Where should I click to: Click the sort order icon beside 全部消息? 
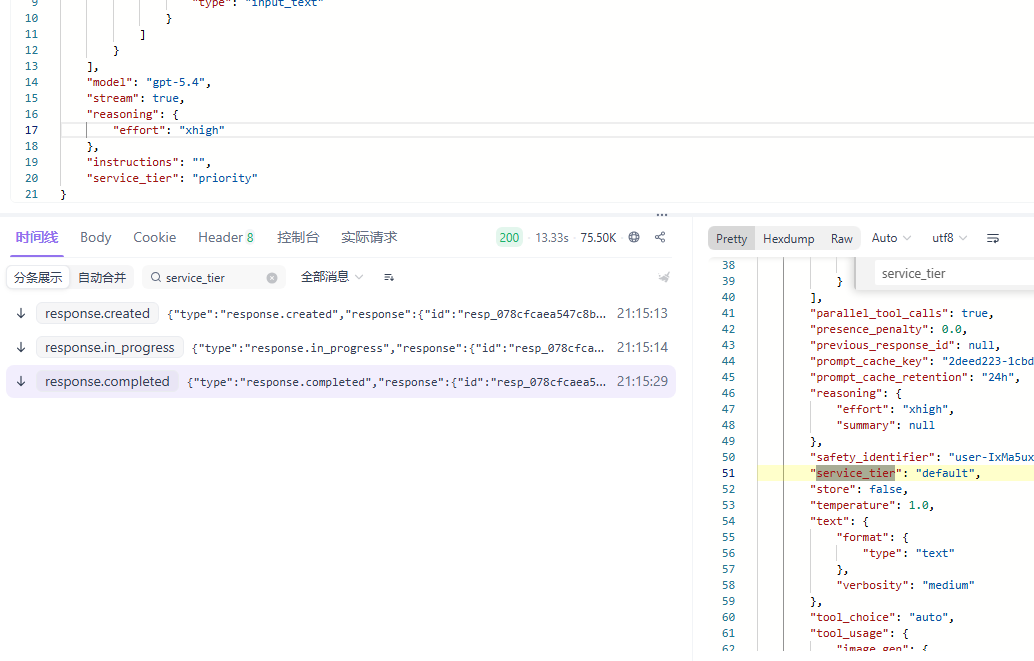[389, 278]
